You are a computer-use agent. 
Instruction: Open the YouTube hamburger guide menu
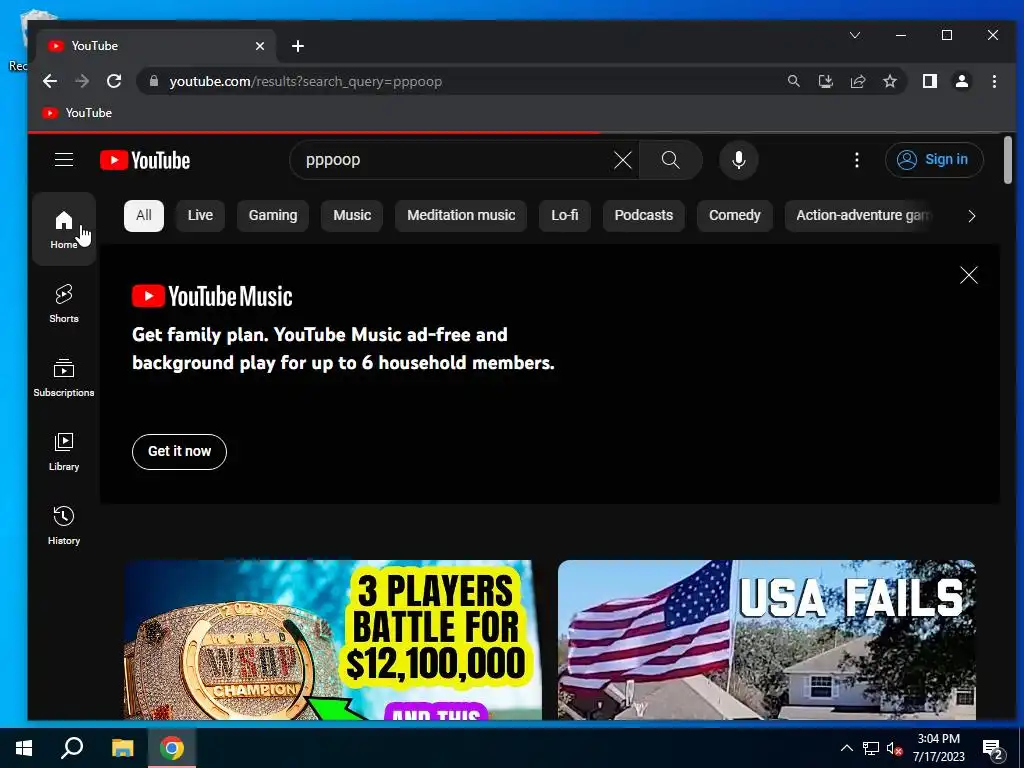[x=64, y=160]
